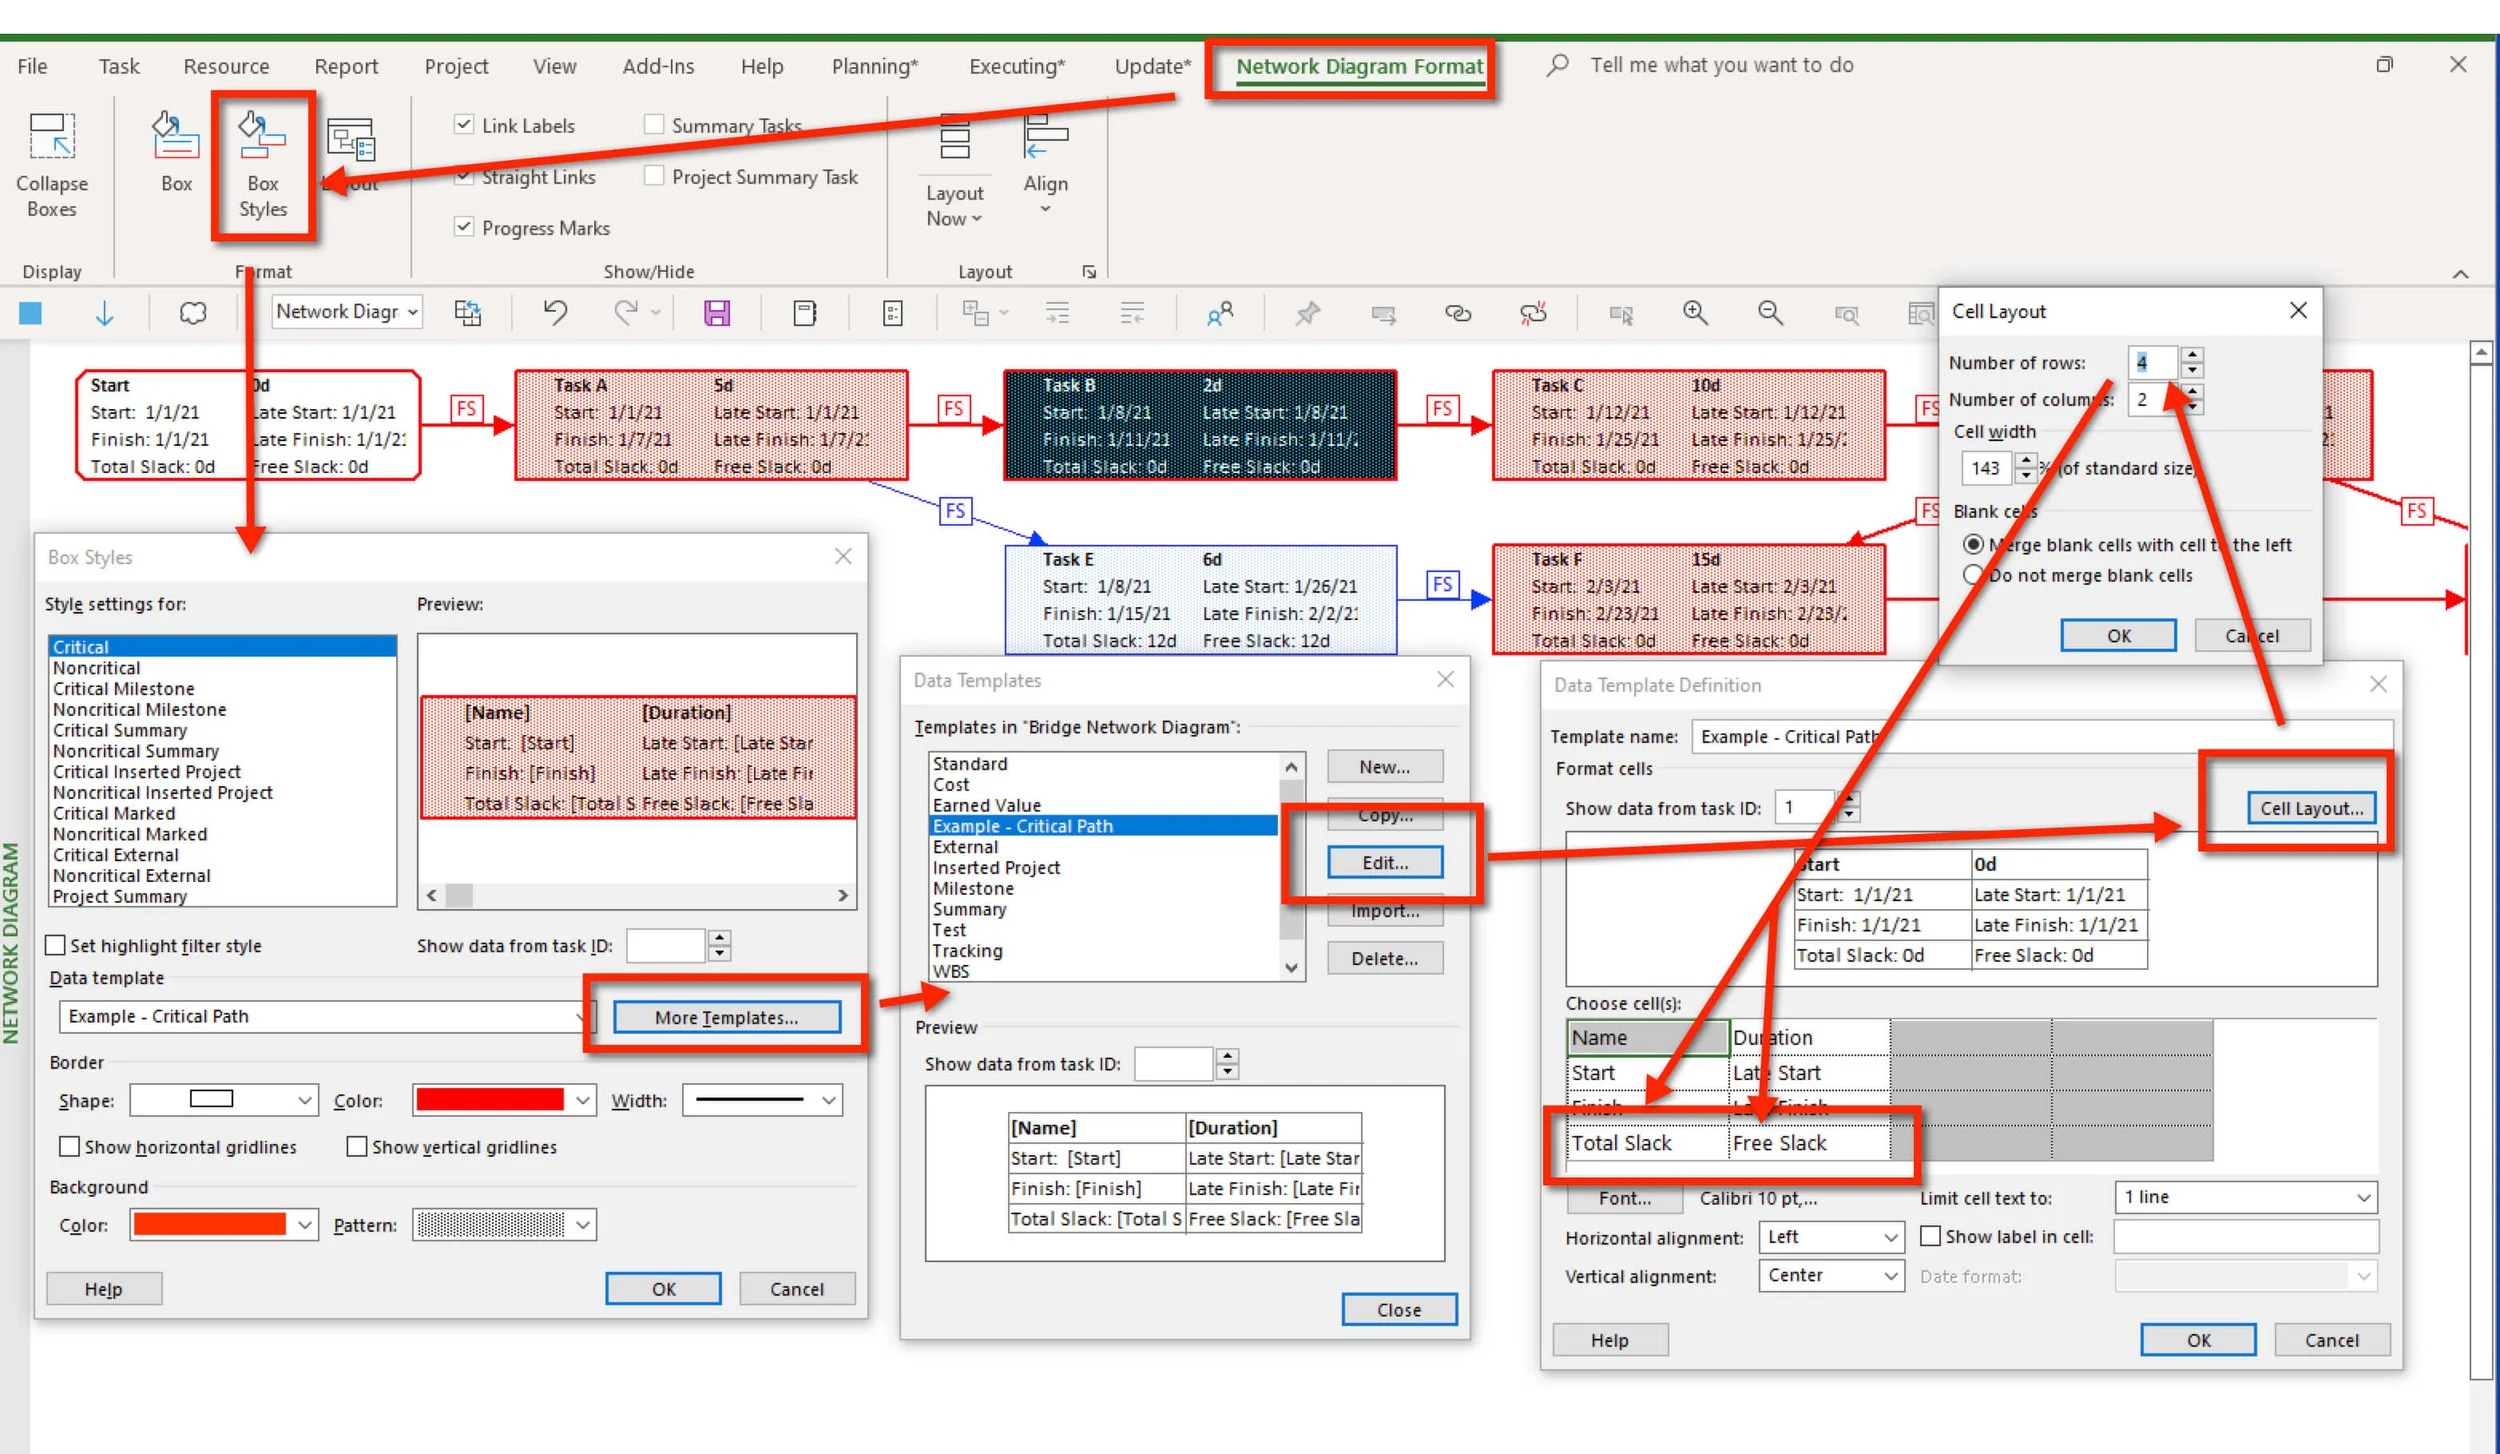This screenshot has height=1454, width=2500.
Task: Click the Zoom Out magnifier icon
Action: pyautogui.click(x=1770, y=314)
